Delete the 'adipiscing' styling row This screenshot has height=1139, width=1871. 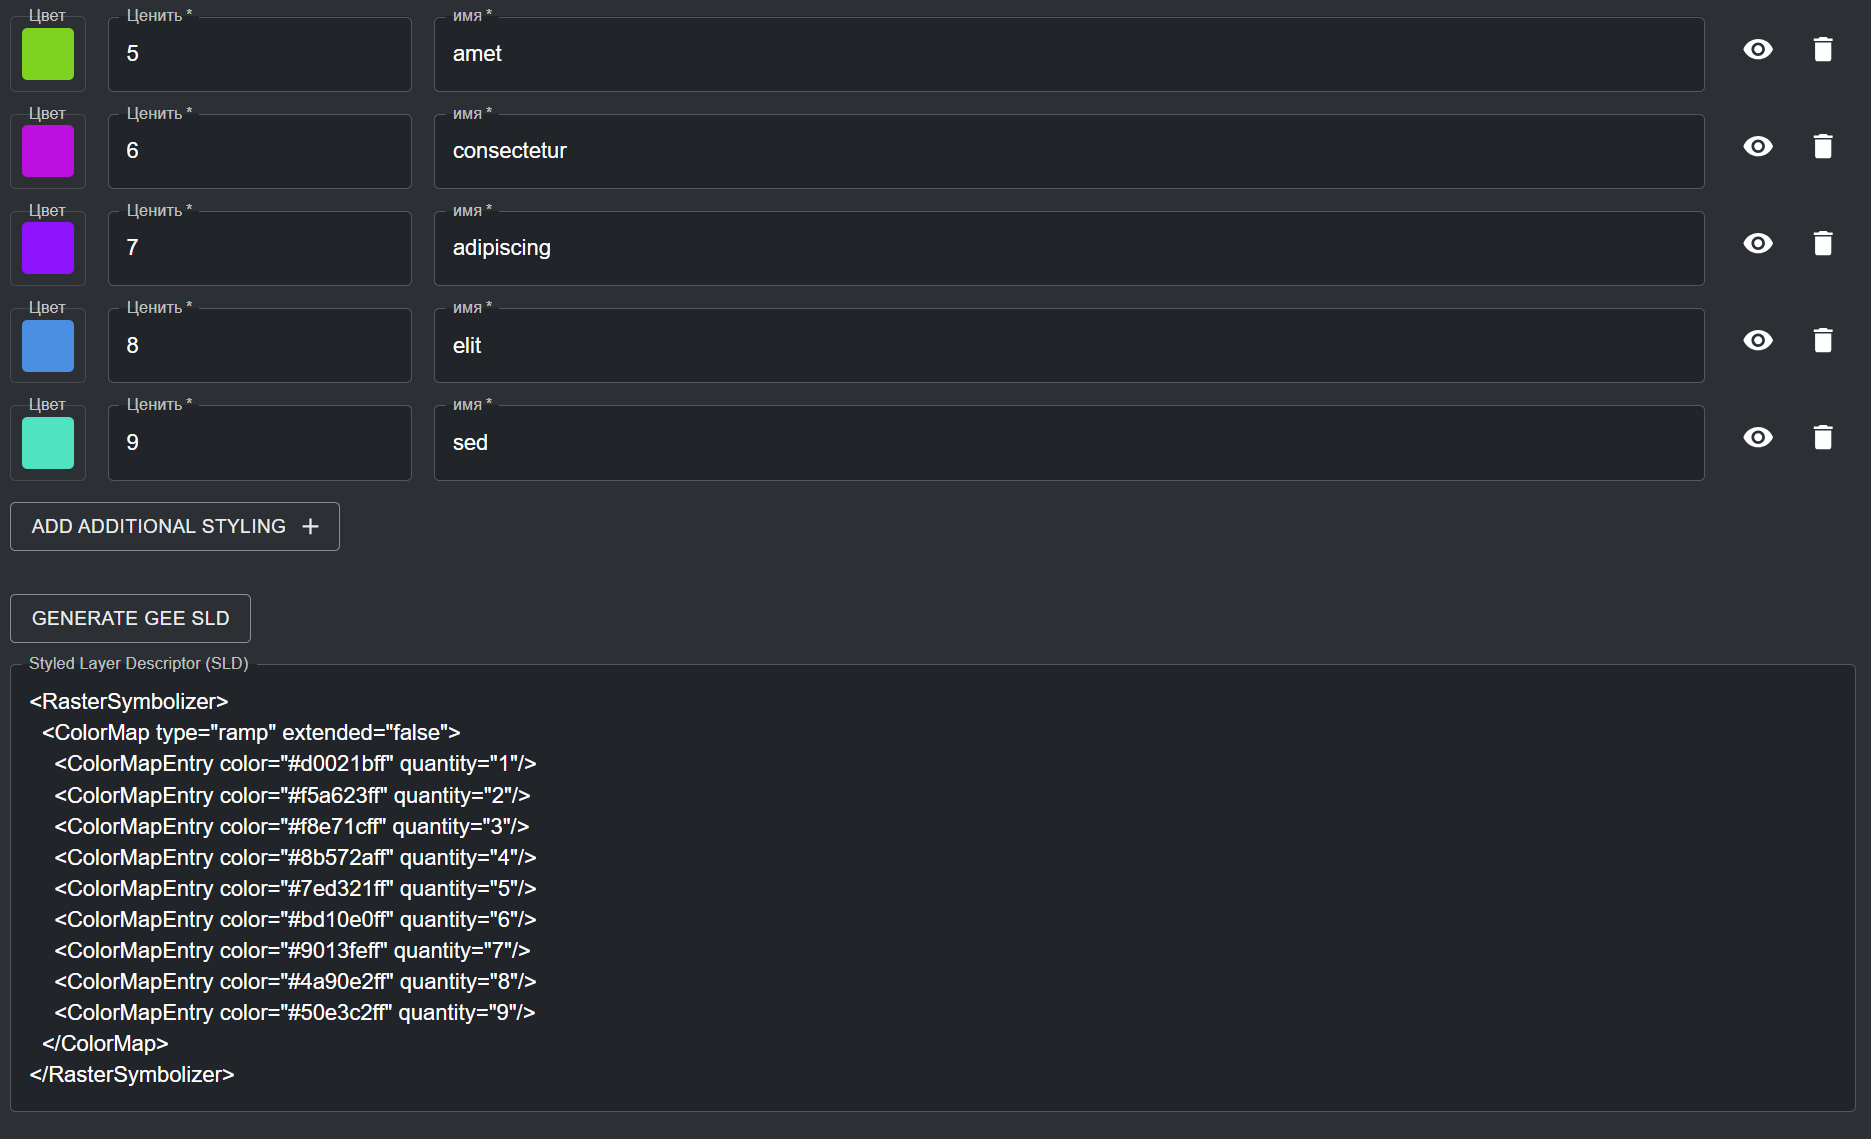(x=1823, y=244)
